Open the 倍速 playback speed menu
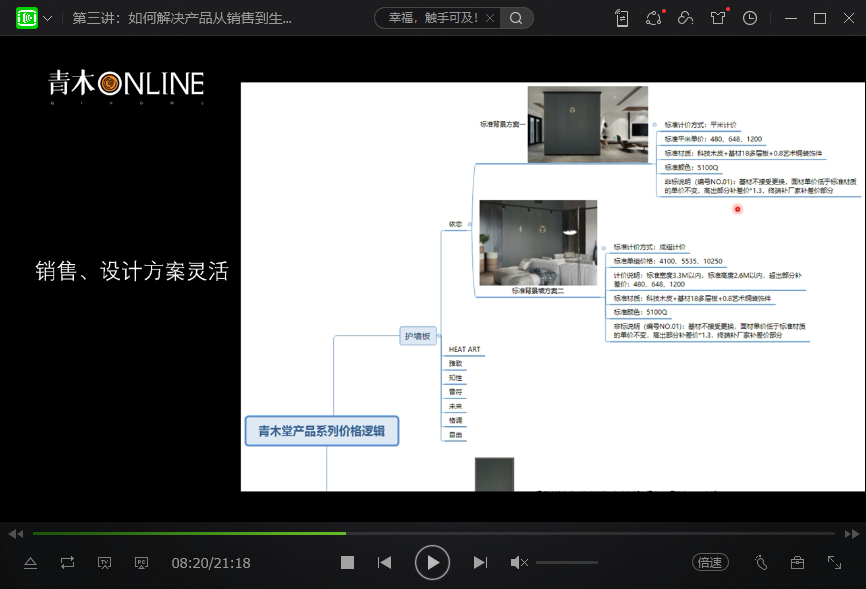Image resolution: width=866 pixels, height=589 pixels. pyautogui.click(x=709, y=563)
